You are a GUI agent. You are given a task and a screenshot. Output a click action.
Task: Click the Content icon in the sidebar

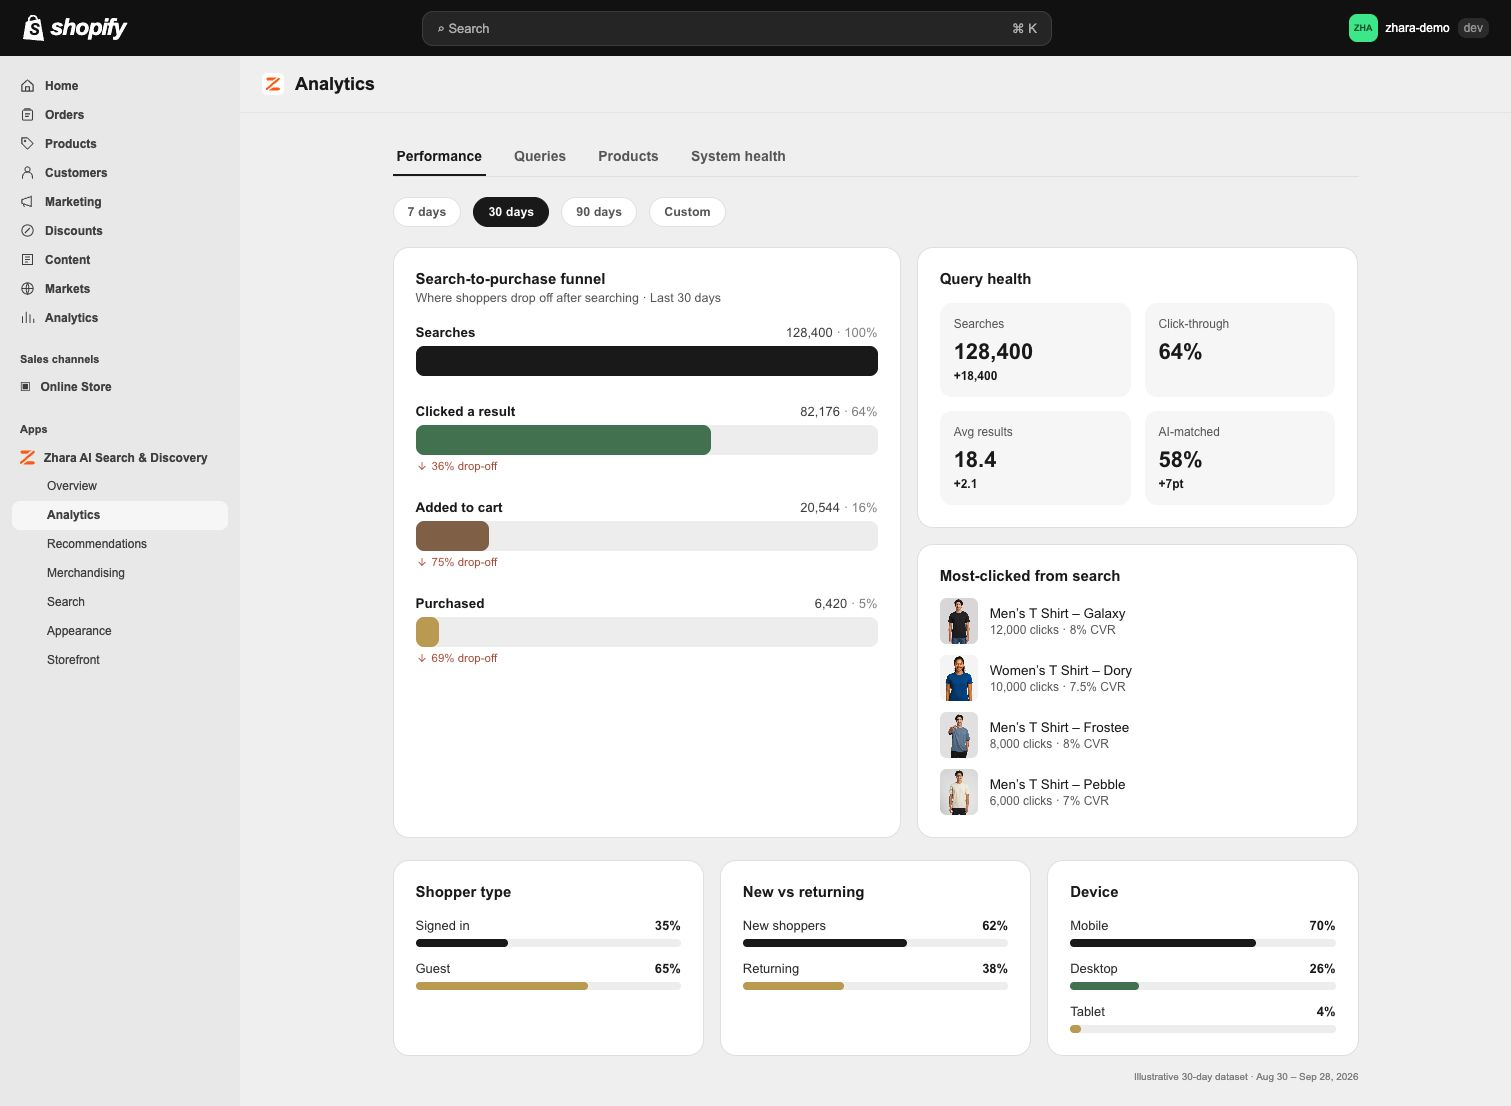click(28, 260)
